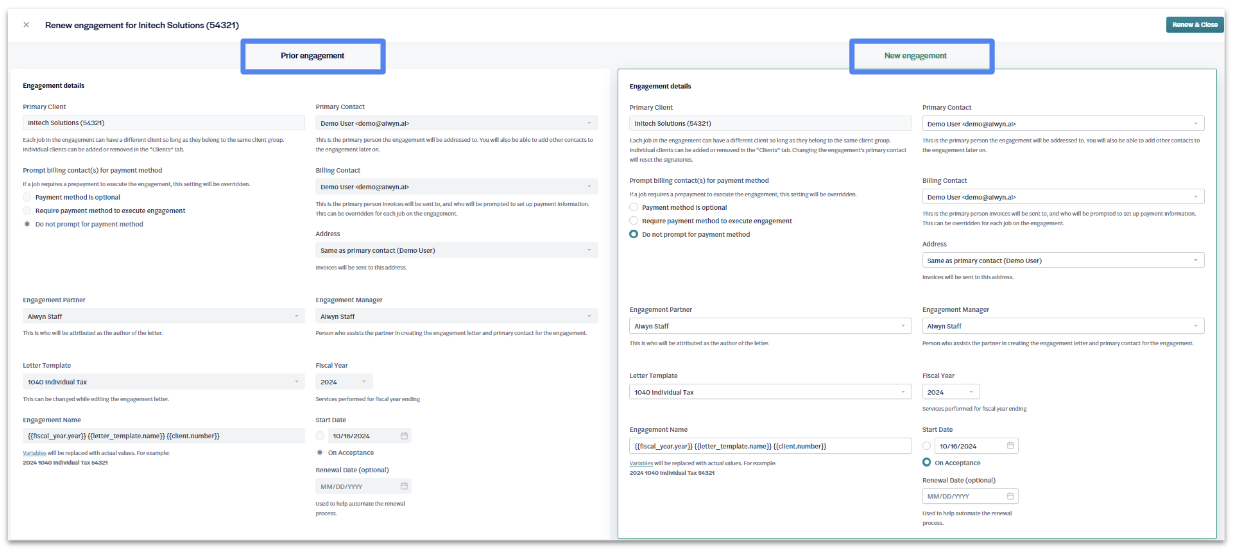The width and height of the screenshot is (1234, 550).
Task: Open Engagement Manager dropdown in prior engagement
Action: point(457,316)
